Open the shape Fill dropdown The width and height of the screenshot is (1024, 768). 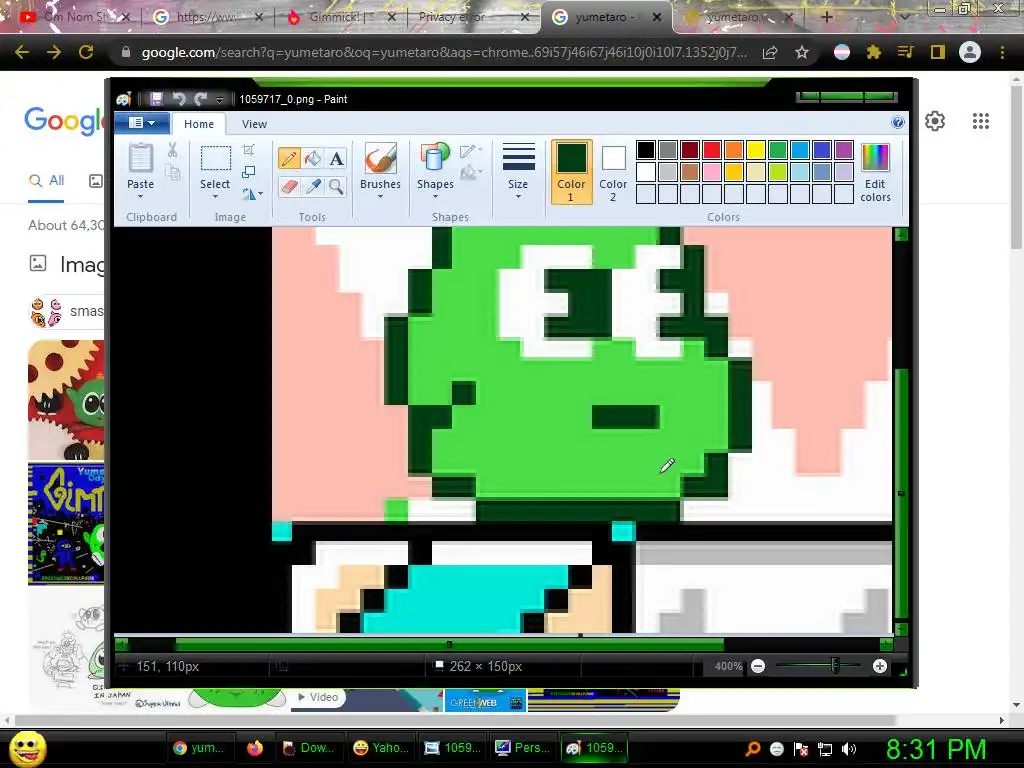click(471, 173)
